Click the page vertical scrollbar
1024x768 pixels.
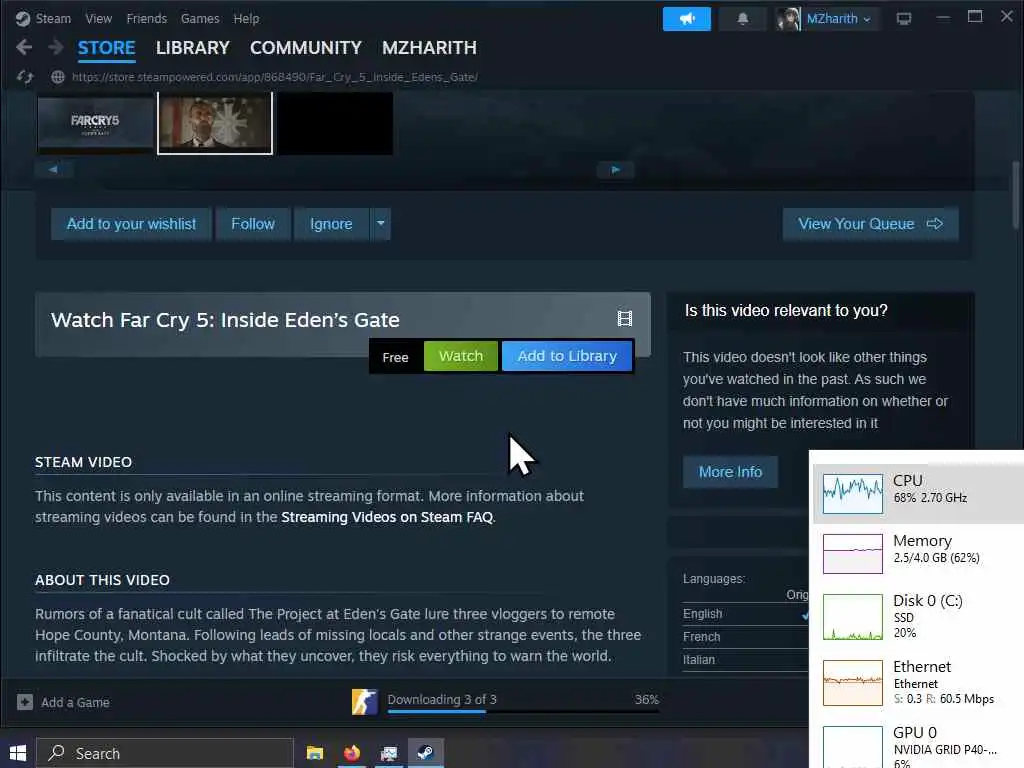pos(1016,196)
